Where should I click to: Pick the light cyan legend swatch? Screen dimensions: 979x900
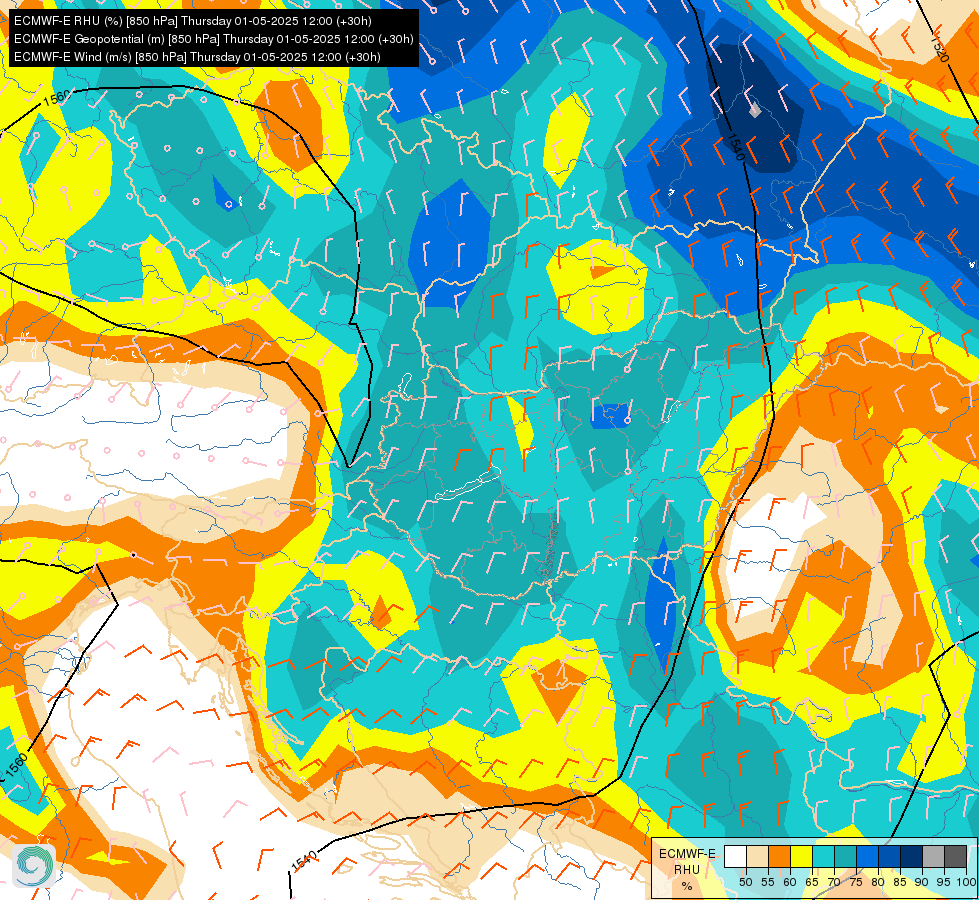point(824,856)
